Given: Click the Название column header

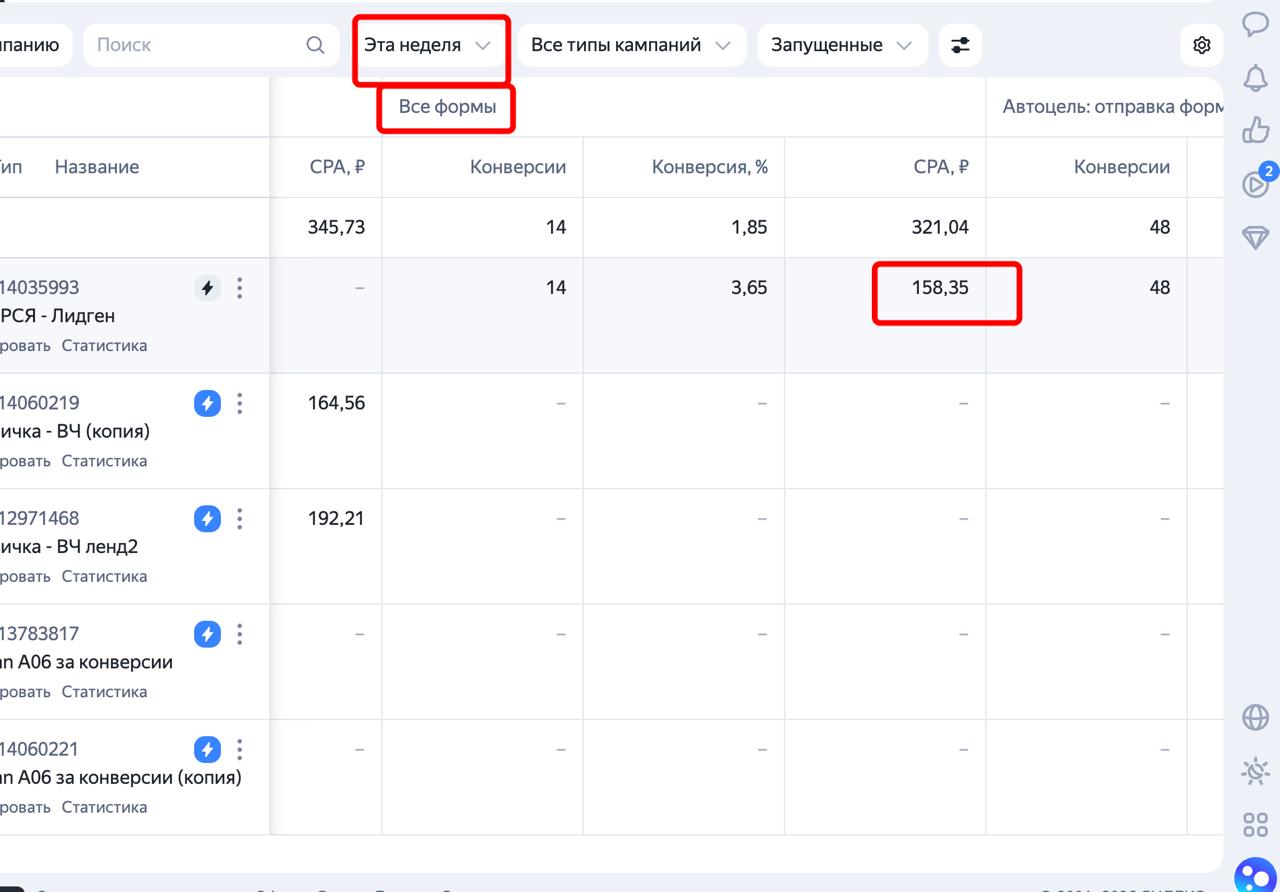Looking at the screenshot, I should [97, 167].
